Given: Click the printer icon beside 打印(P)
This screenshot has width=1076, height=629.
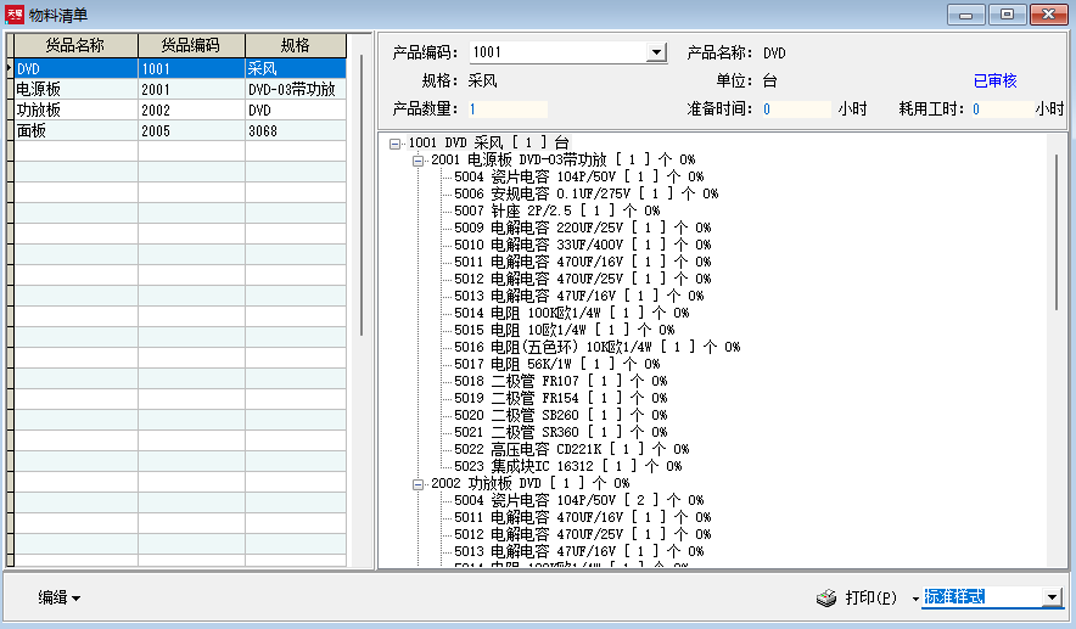Looking at the screenshot, I should tap(826, 598).
